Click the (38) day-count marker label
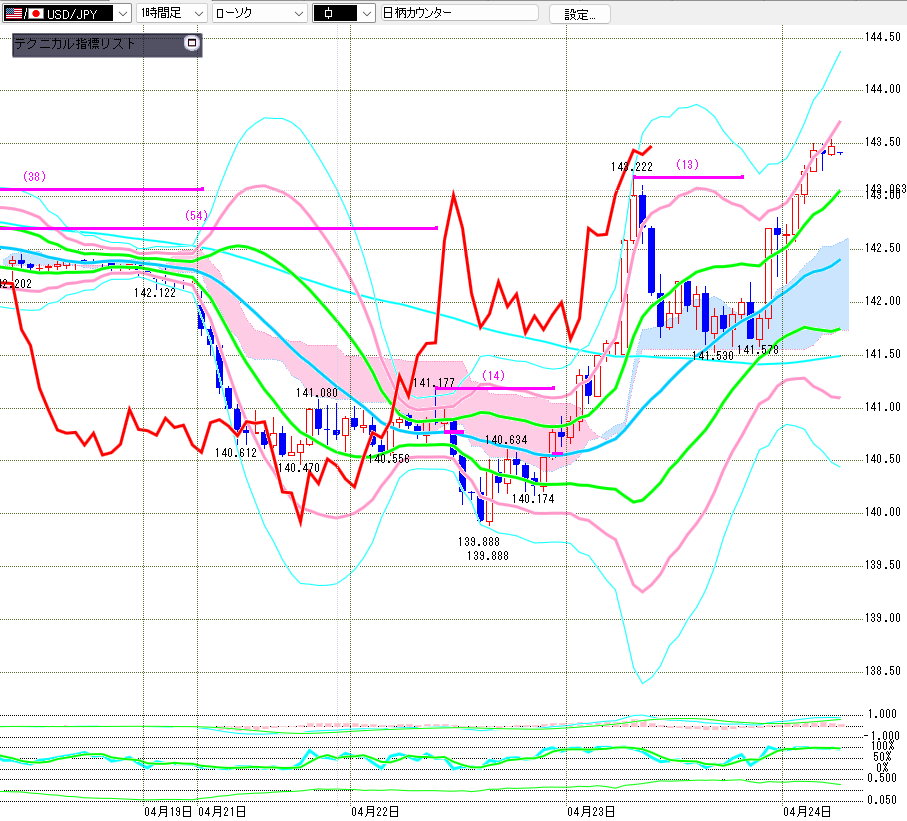 [34, 176]
